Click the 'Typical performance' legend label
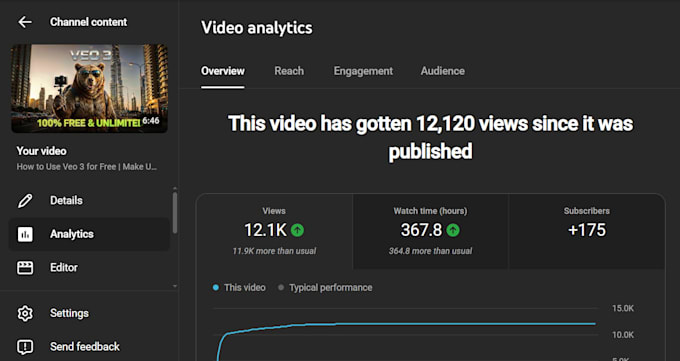Screen dimensions: 680x361 [330, 288]
